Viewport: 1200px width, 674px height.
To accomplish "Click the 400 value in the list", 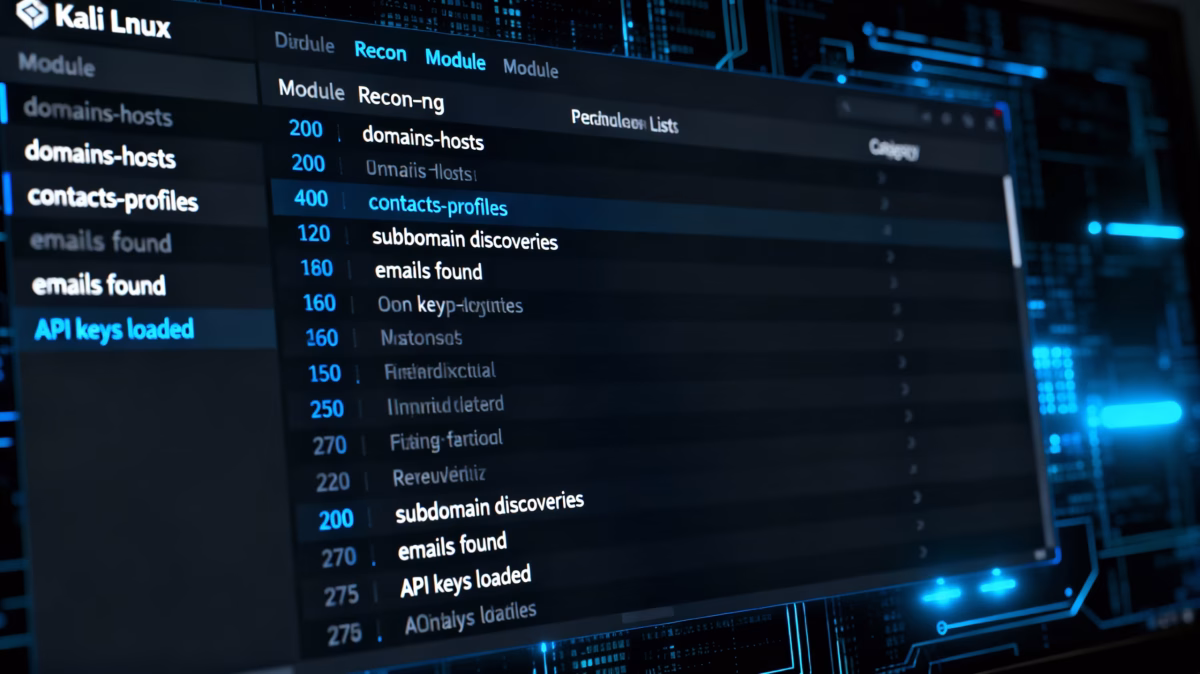I will (311, 198).
